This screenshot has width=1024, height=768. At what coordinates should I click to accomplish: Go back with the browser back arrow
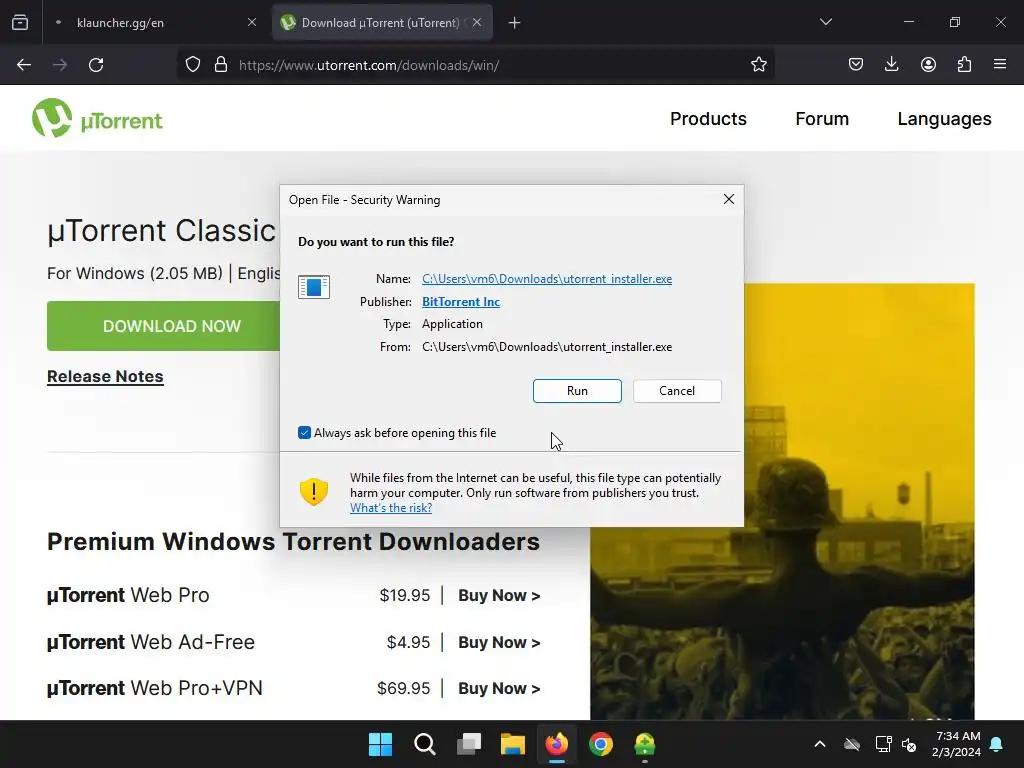(24, 65)
